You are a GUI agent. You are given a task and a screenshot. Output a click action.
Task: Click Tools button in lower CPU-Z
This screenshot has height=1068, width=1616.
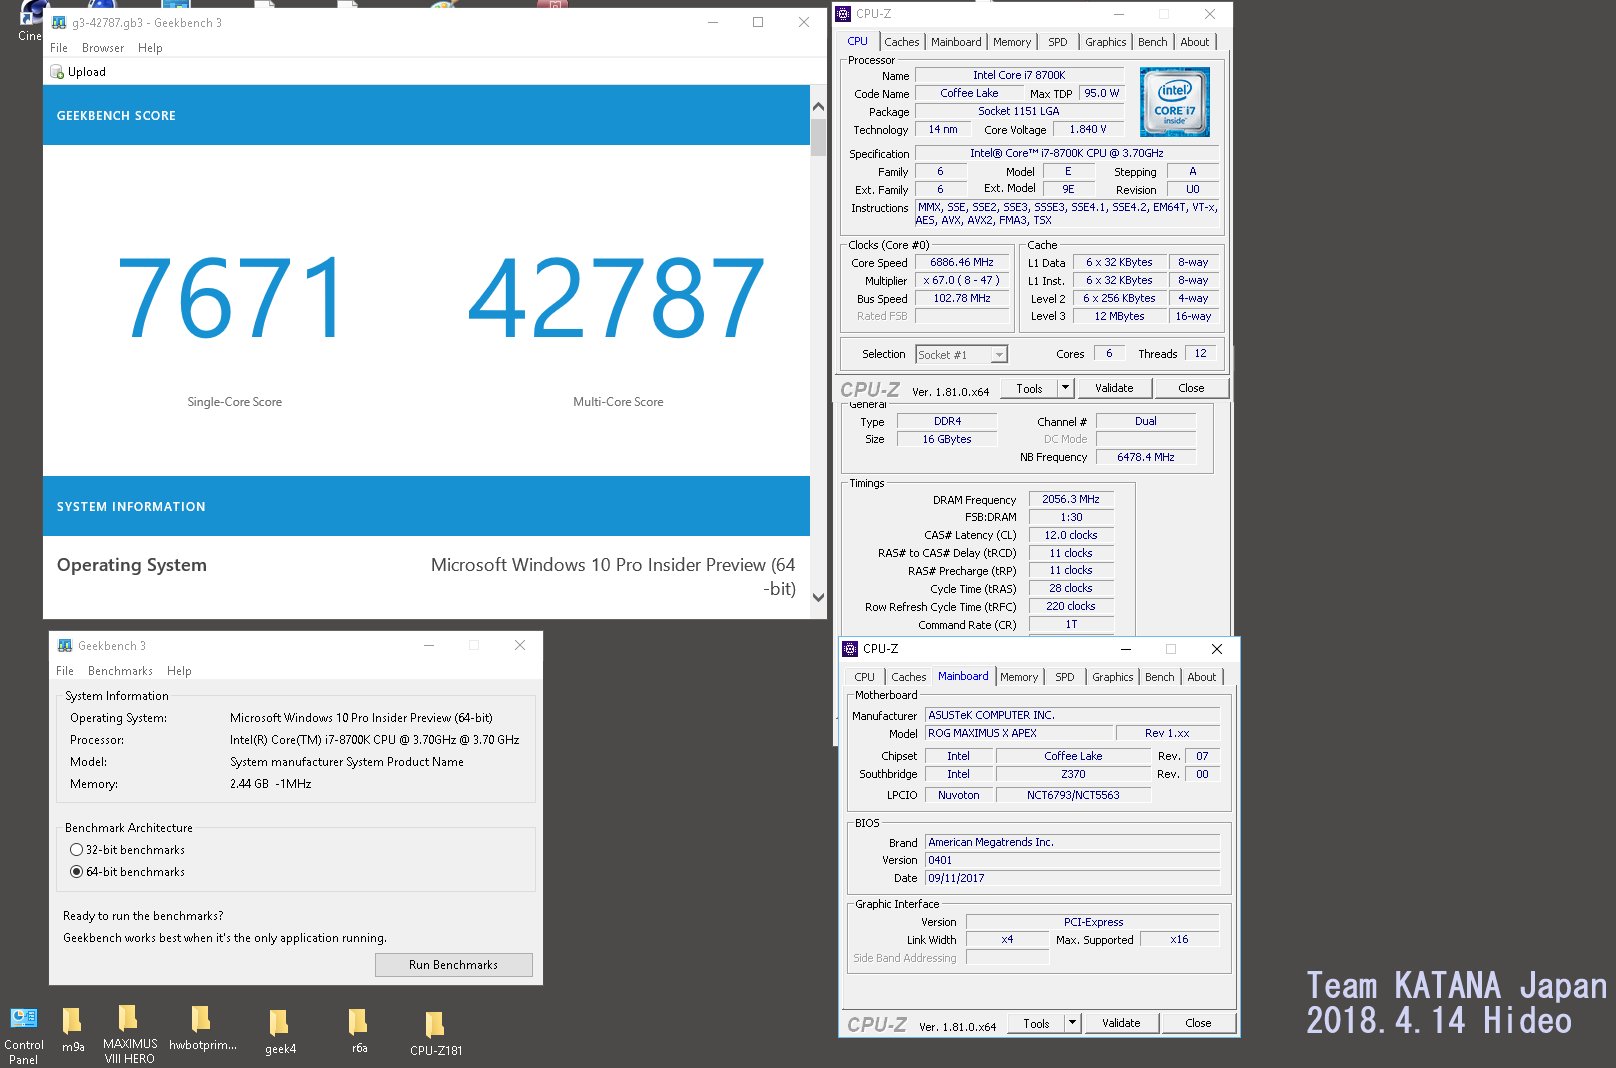click(1036, 1023)
